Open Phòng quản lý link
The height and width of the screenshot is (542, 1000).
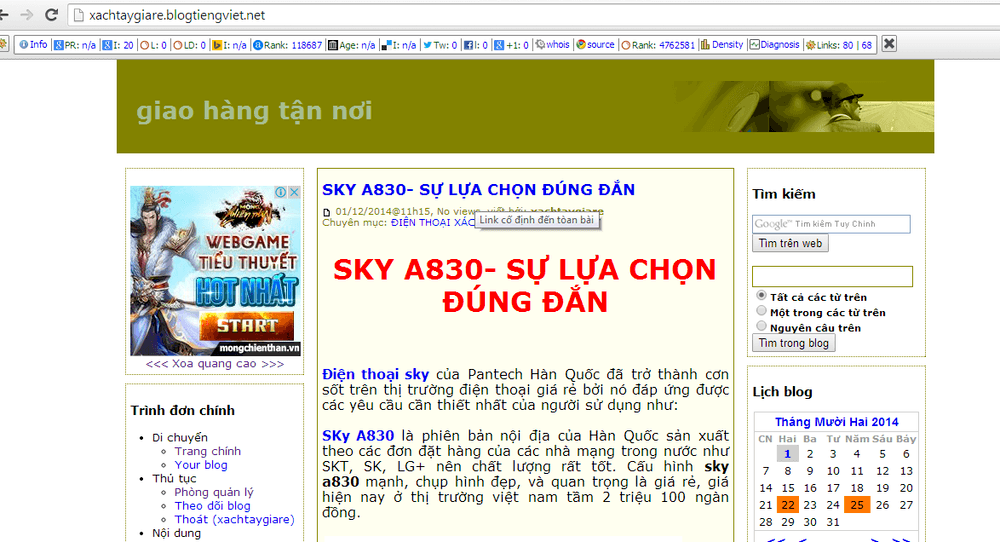[x=214, y=492]
